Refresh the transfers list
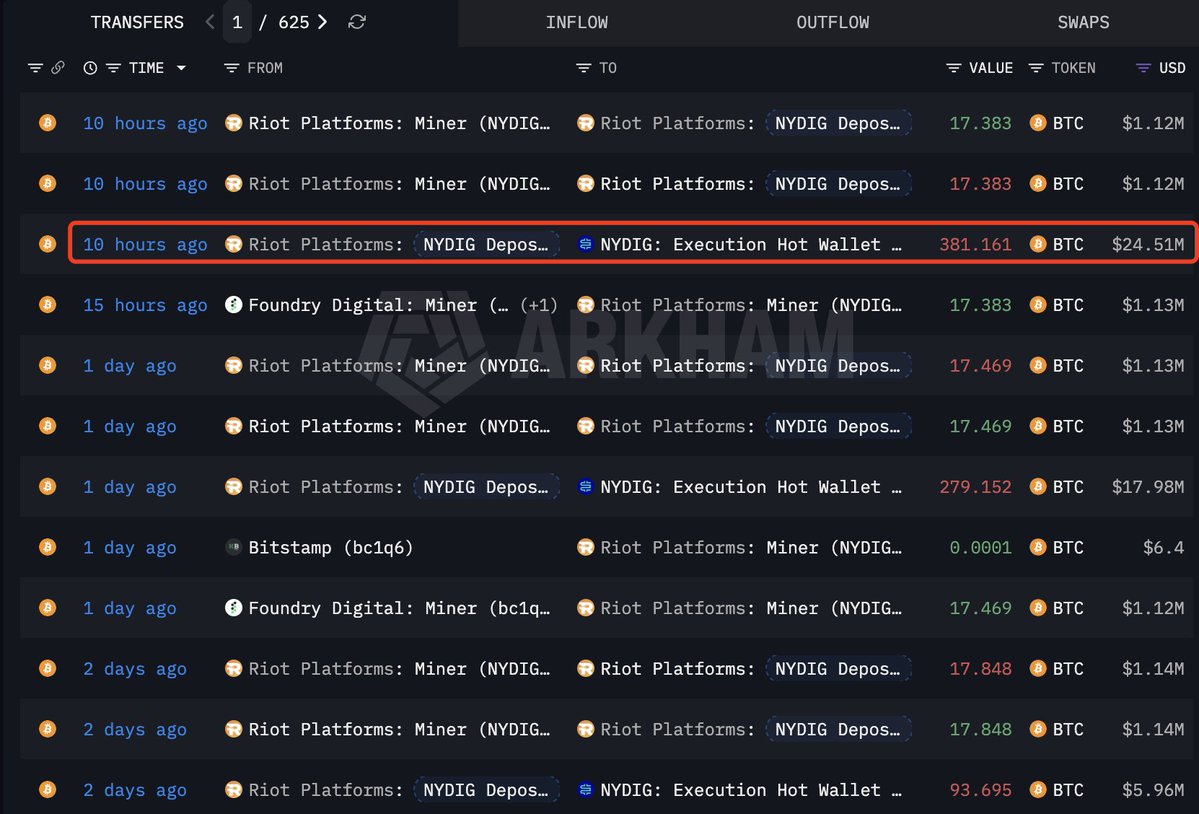The width and height of the screenshot is (1199, 814). [357, 22]
